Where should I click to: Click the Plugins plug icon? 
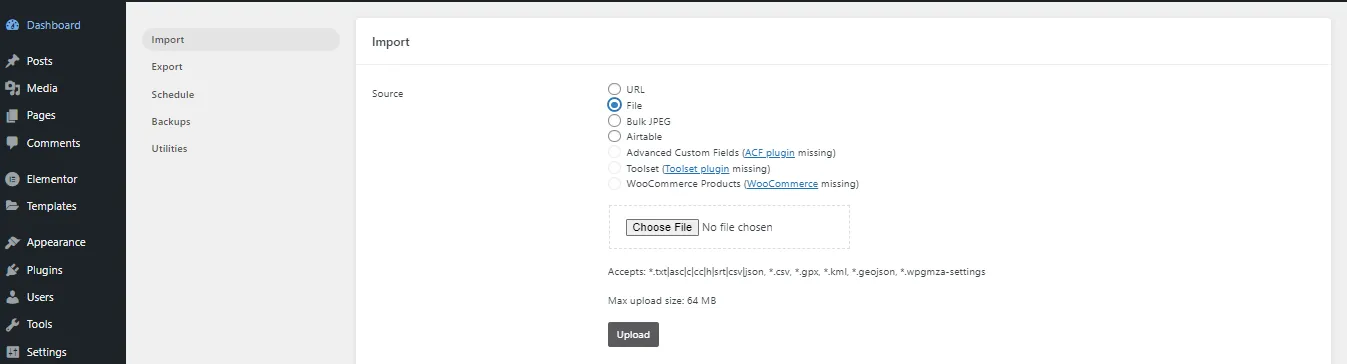[x=12, y=270]
